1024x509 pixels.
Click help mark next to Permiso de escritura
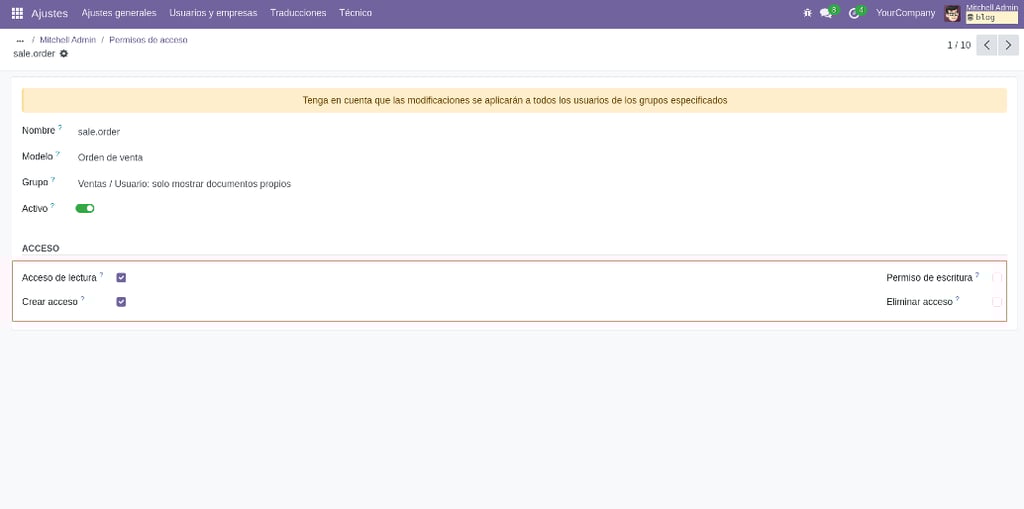977,274
